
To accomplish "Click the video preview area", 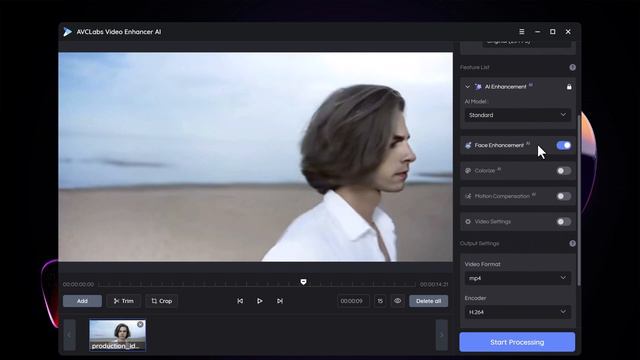I will (256, 157).
